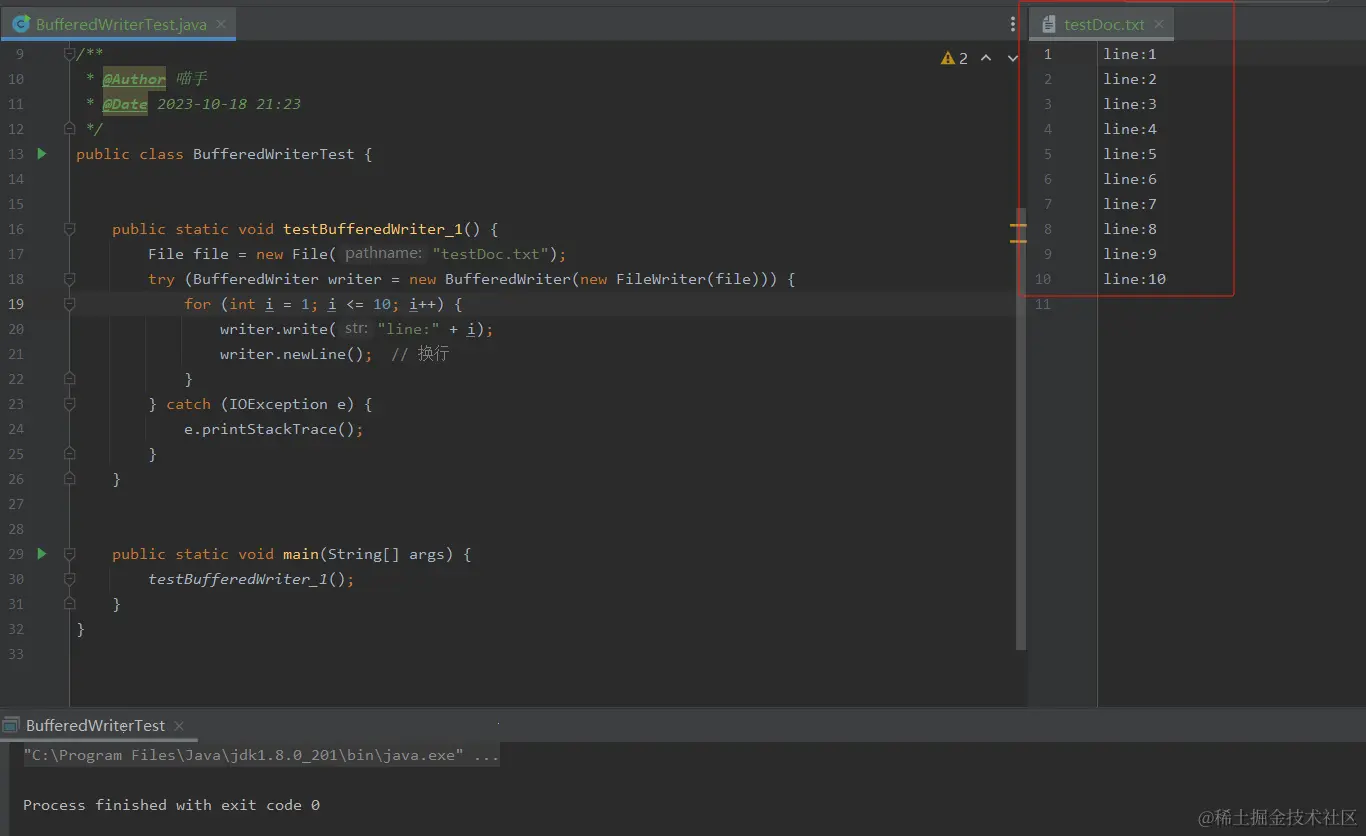Click the Java class icon on the BufferedWriterTest.java tab
Screen dimensions: 1366x836
[21, 24]
